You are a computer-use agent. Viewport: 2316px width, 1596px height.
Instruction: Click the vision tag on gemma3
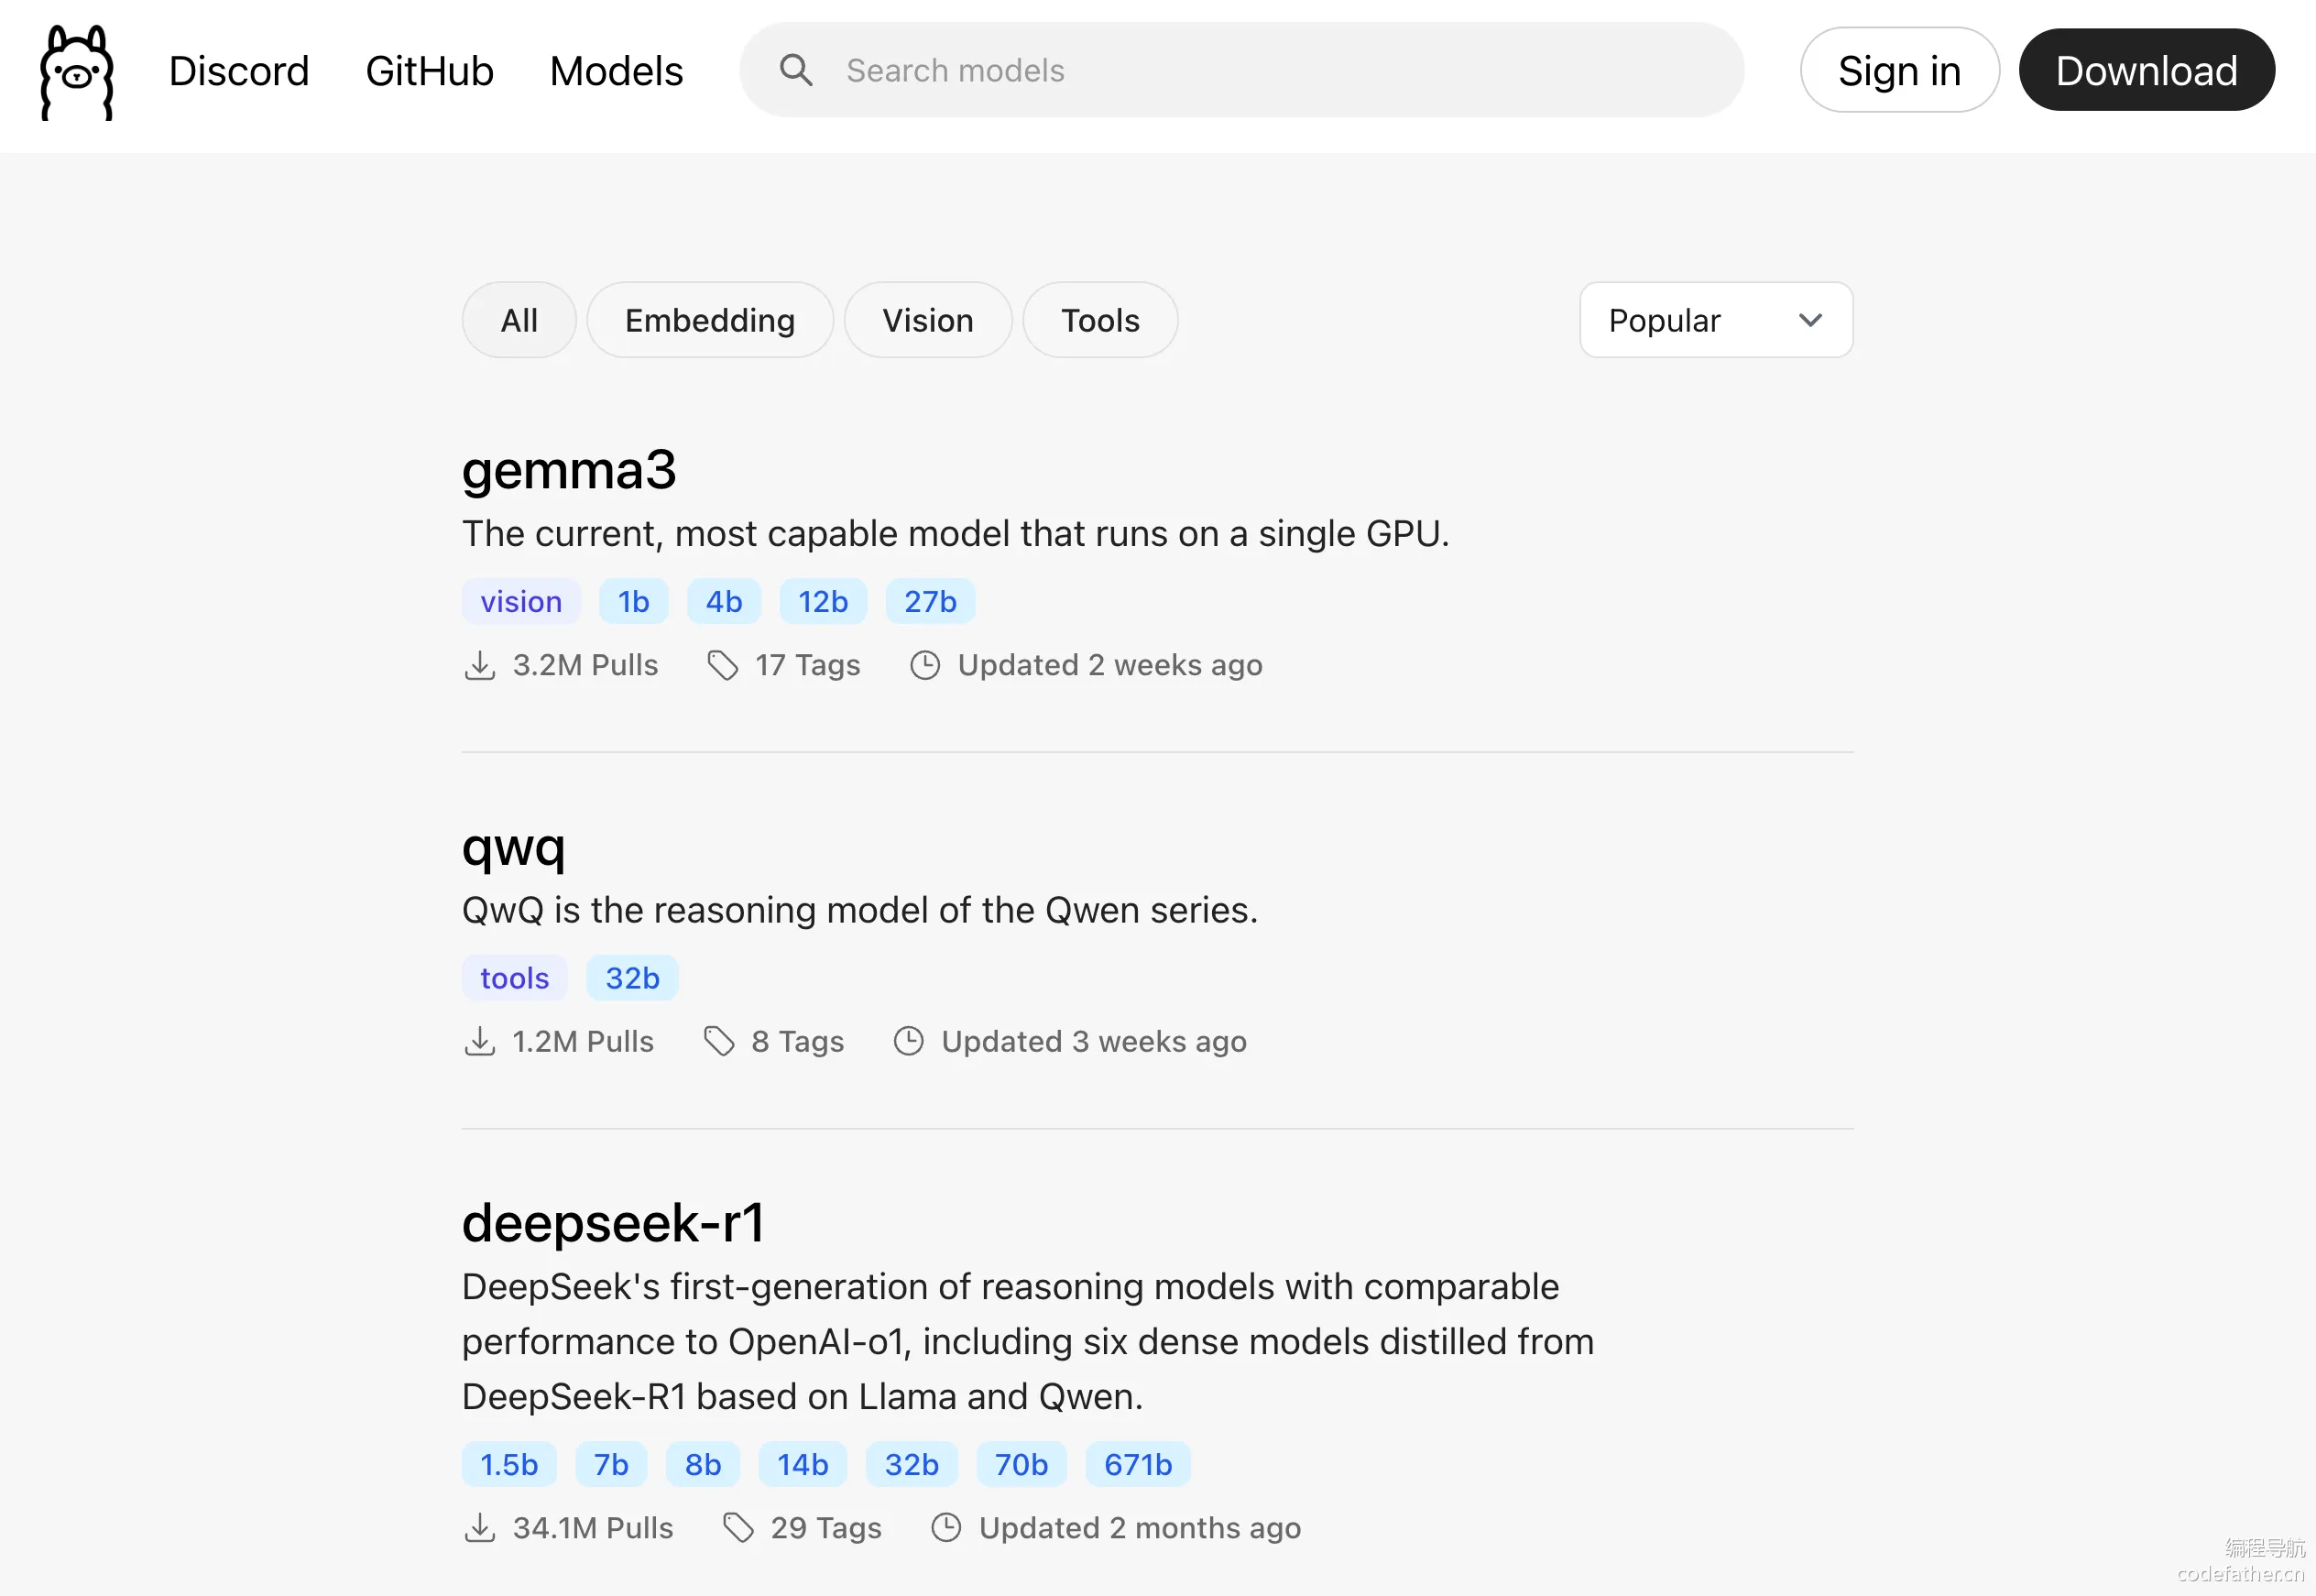pyautogui.click(x=521, y=601)
